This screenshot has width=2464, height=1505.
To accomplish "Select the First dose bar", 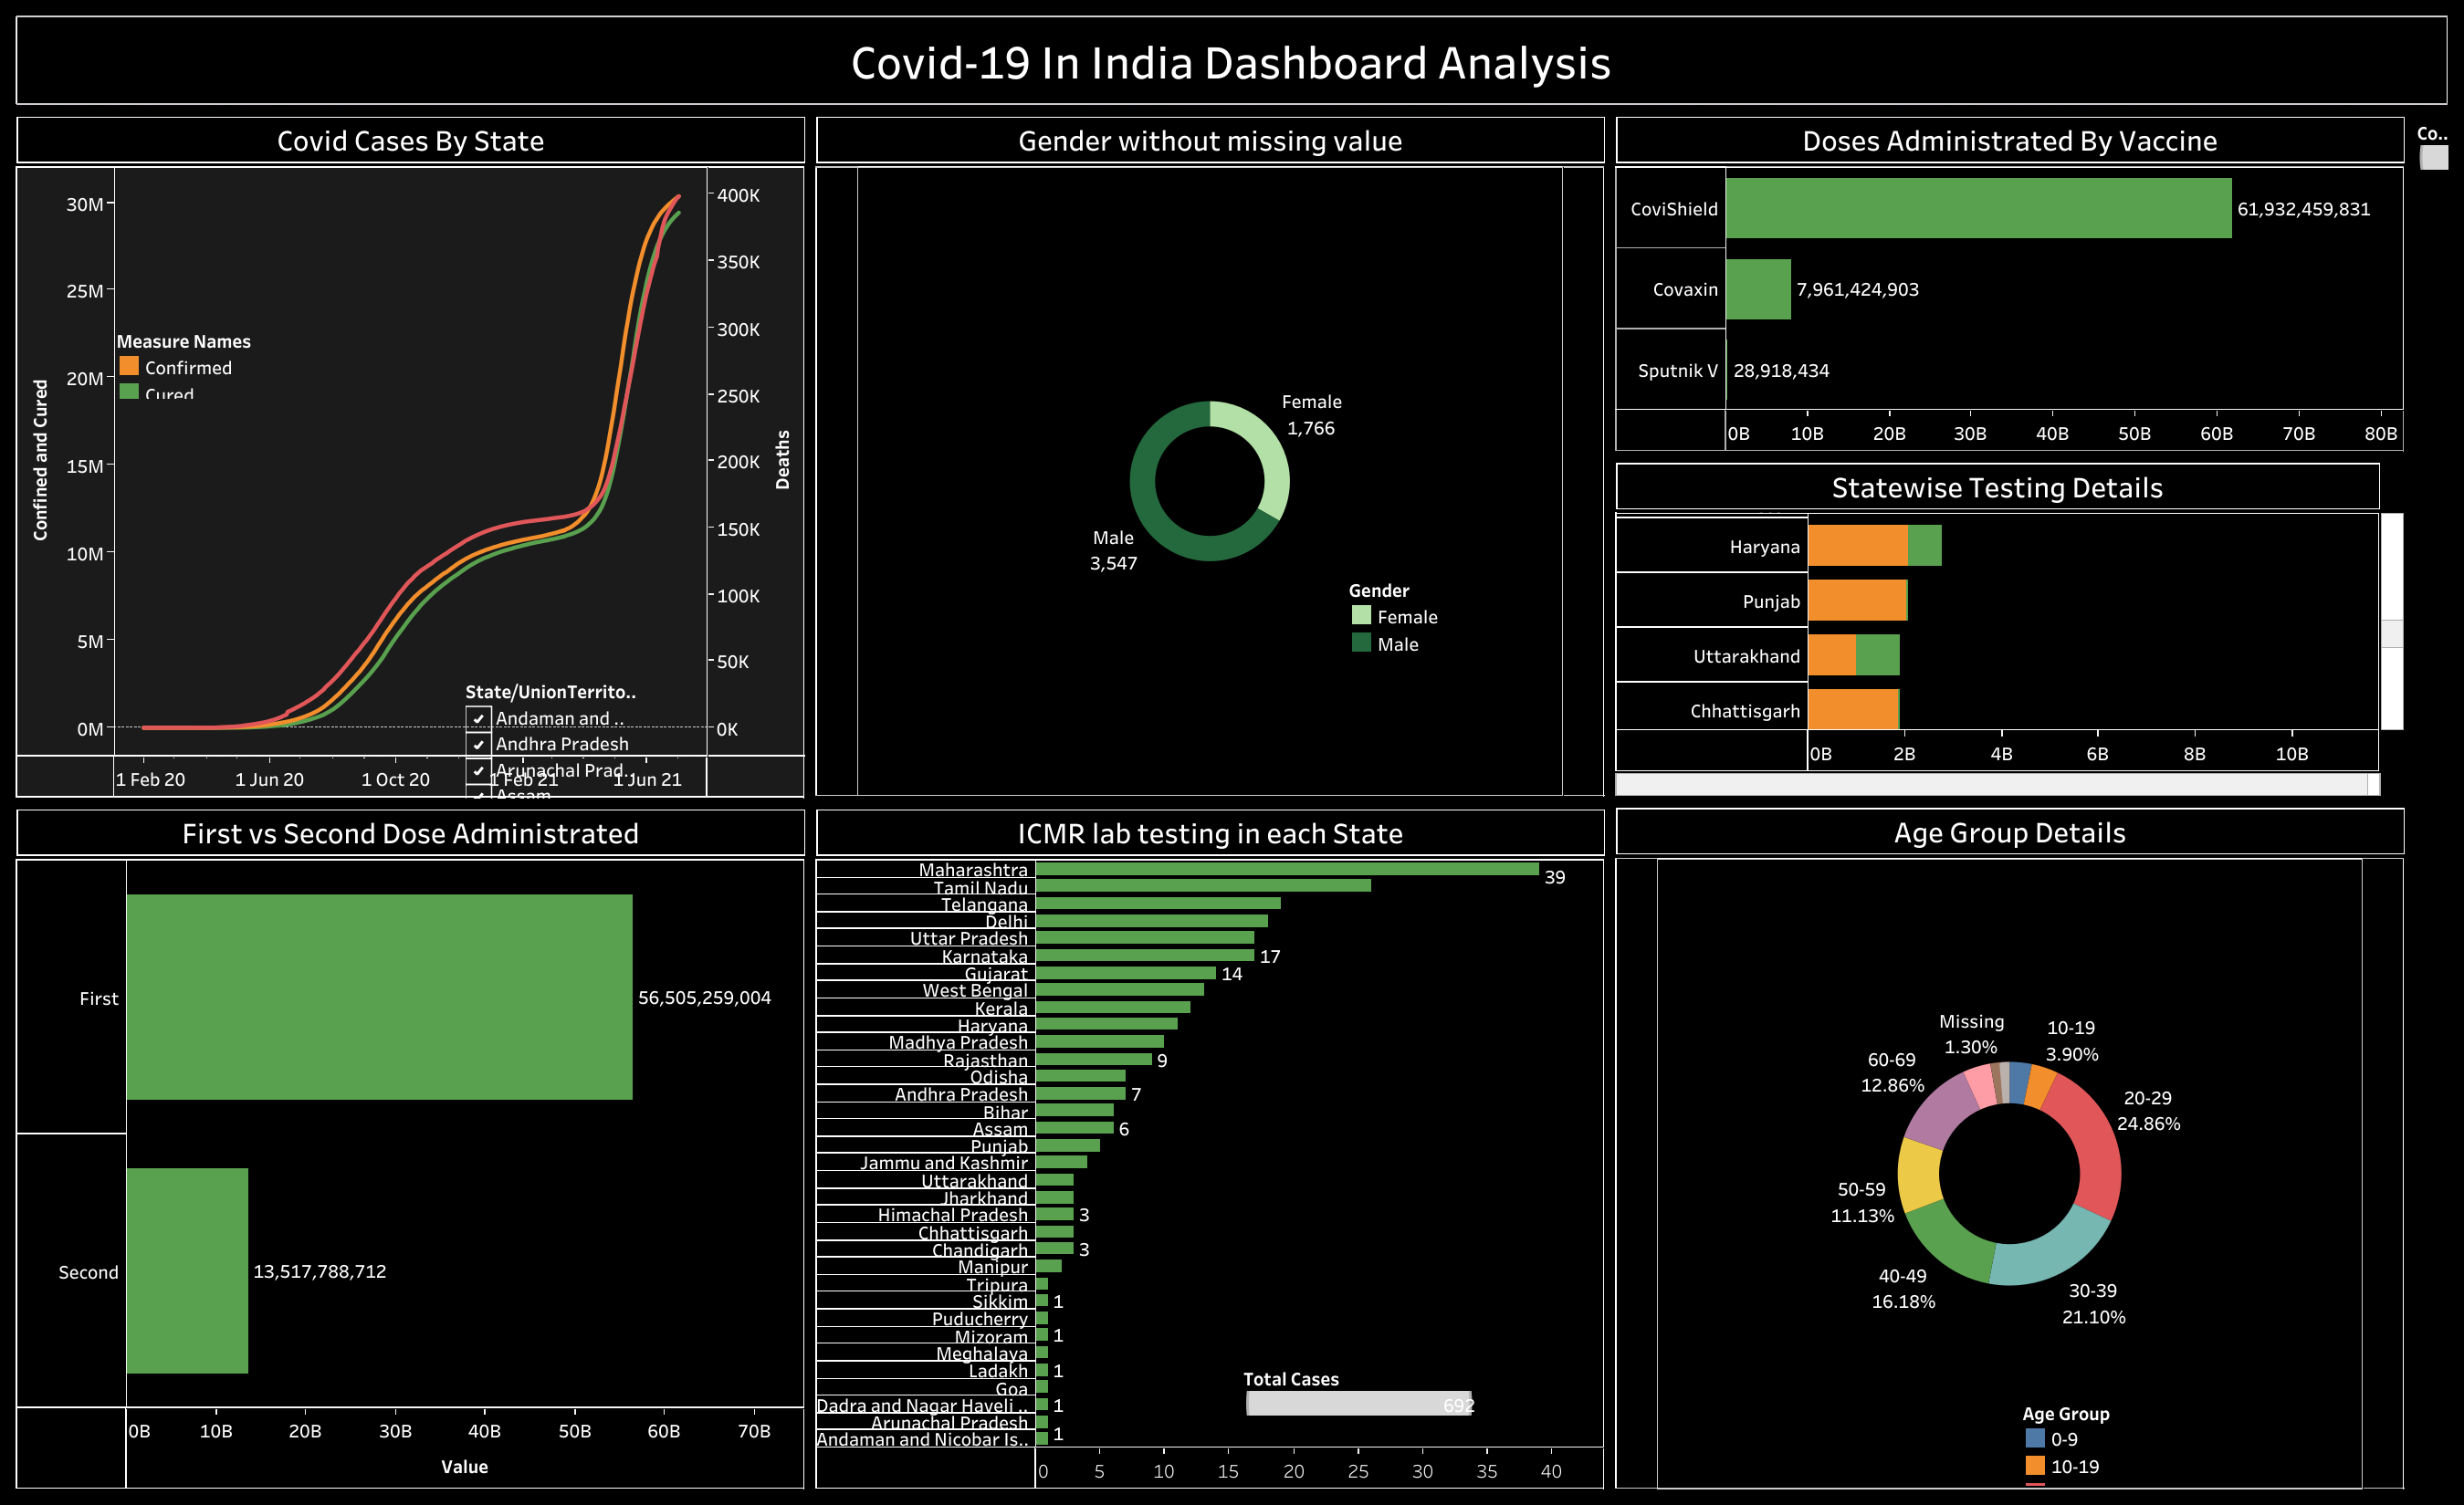I will pyautogui.click(x=380, y=997).
